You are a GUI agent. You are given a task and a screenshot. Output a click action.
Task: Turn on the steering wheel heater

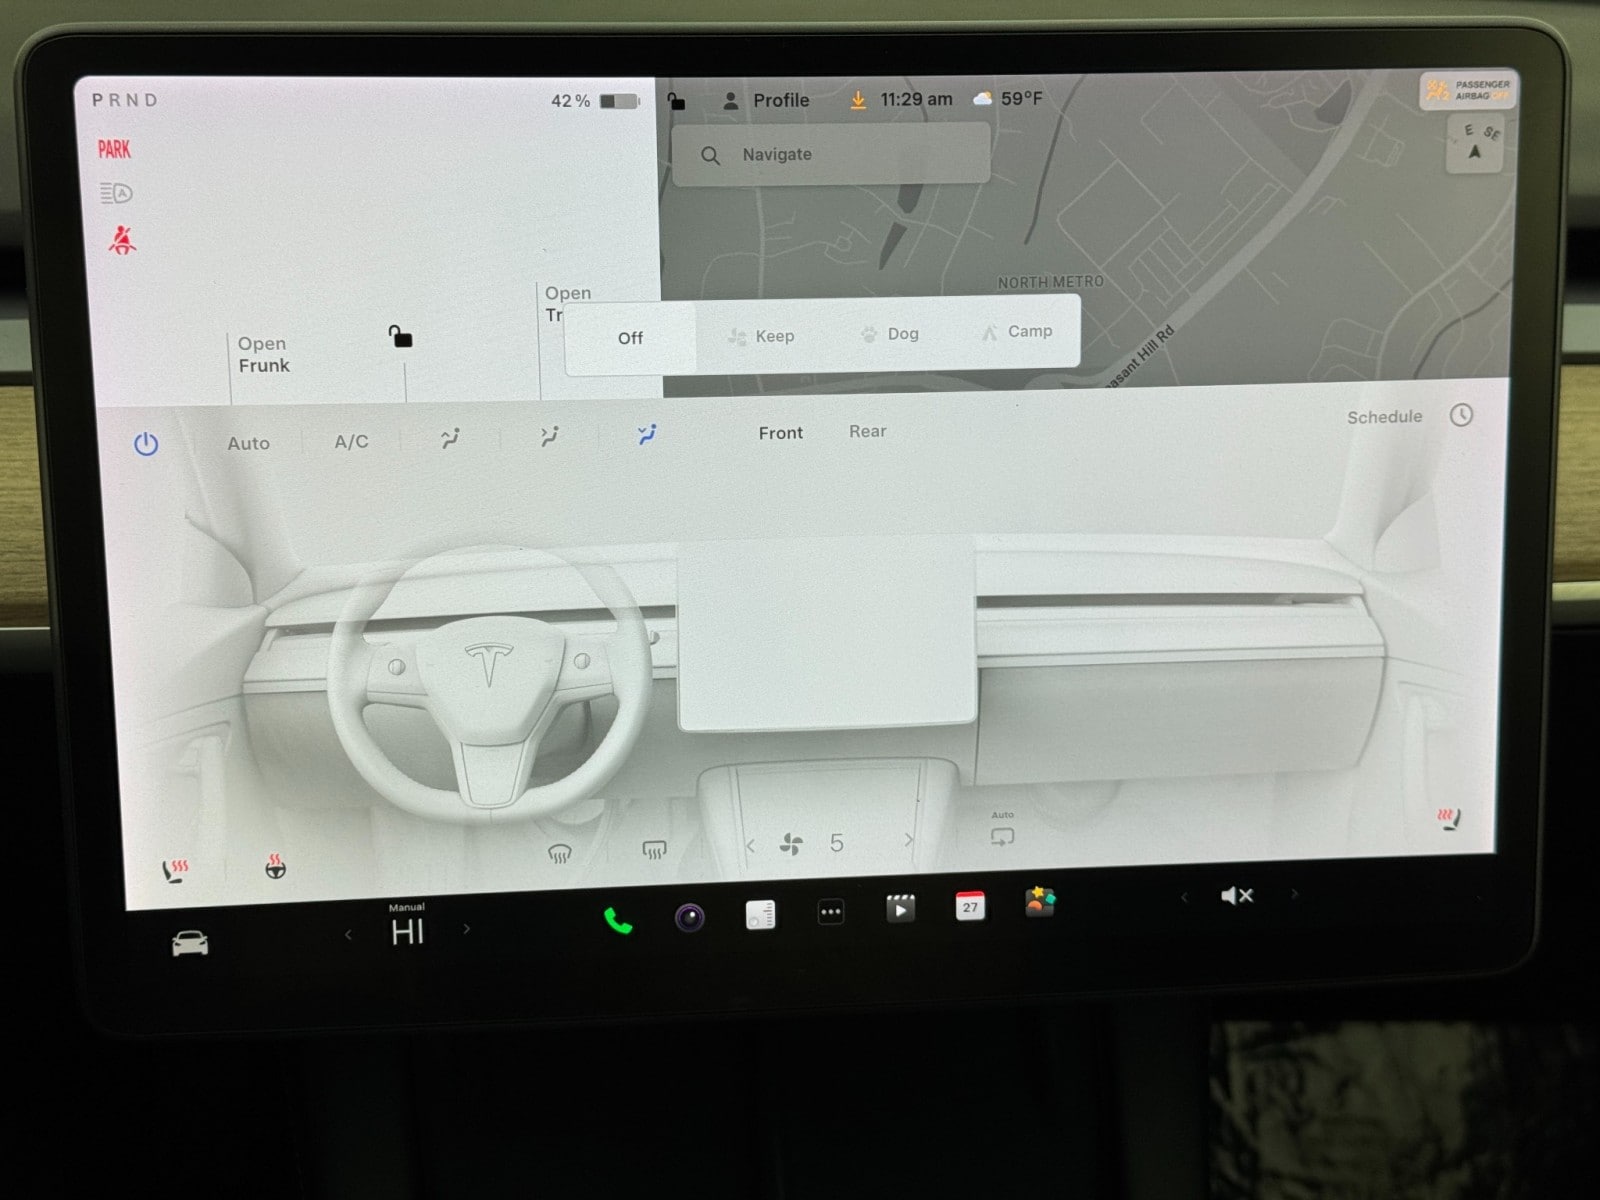tap(275, 867)
